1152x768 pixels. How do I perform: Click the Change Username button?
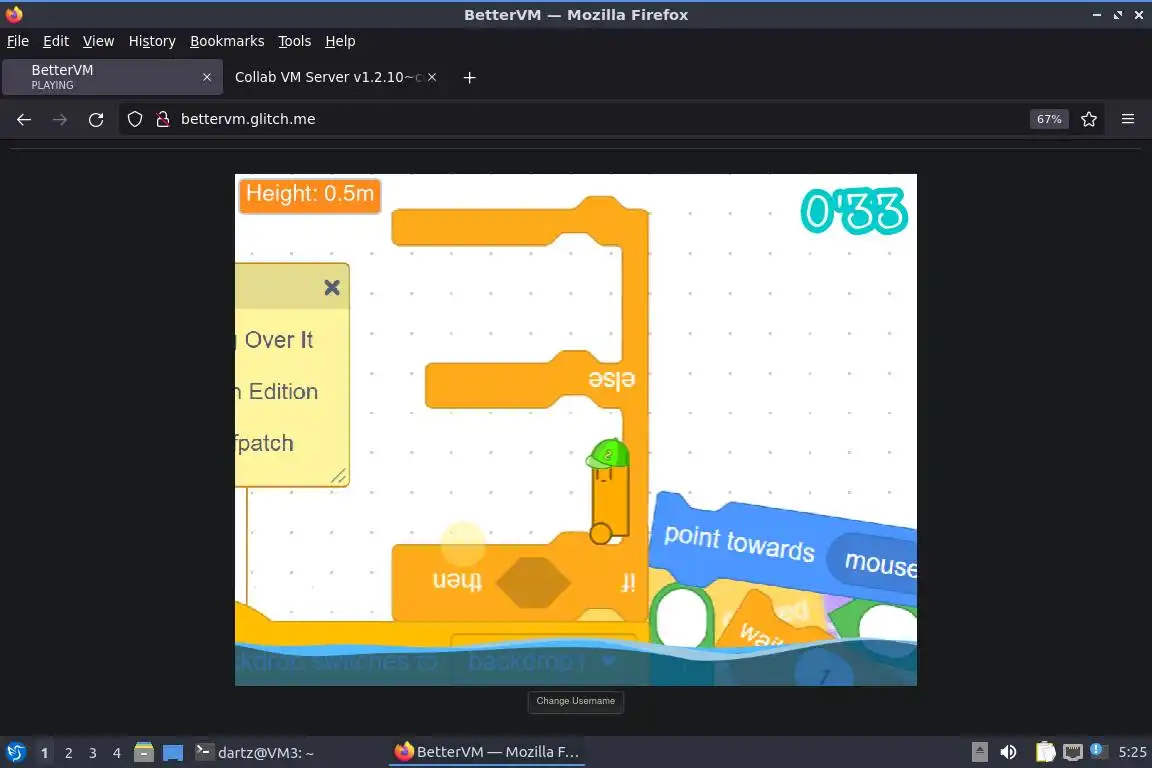click(575, 701)
